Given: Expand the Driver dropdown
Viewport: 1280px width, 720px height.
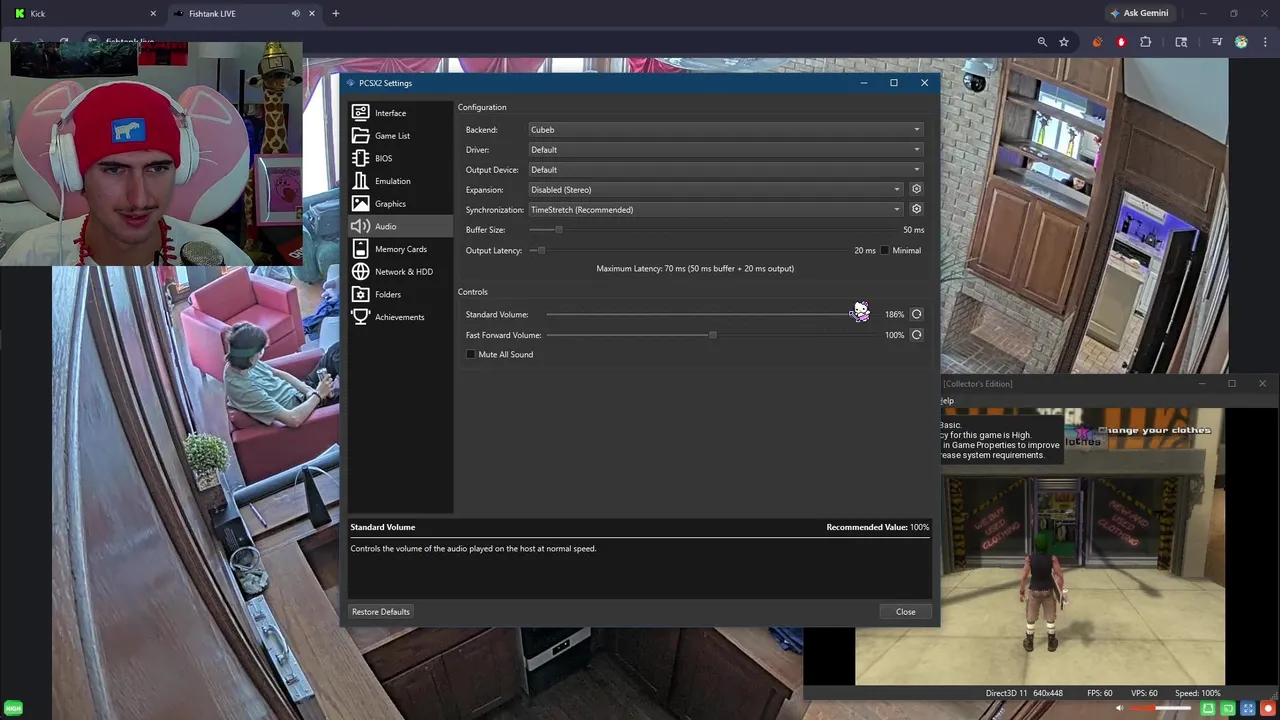Looking at the screenshot, I should [x=725, y=149].
